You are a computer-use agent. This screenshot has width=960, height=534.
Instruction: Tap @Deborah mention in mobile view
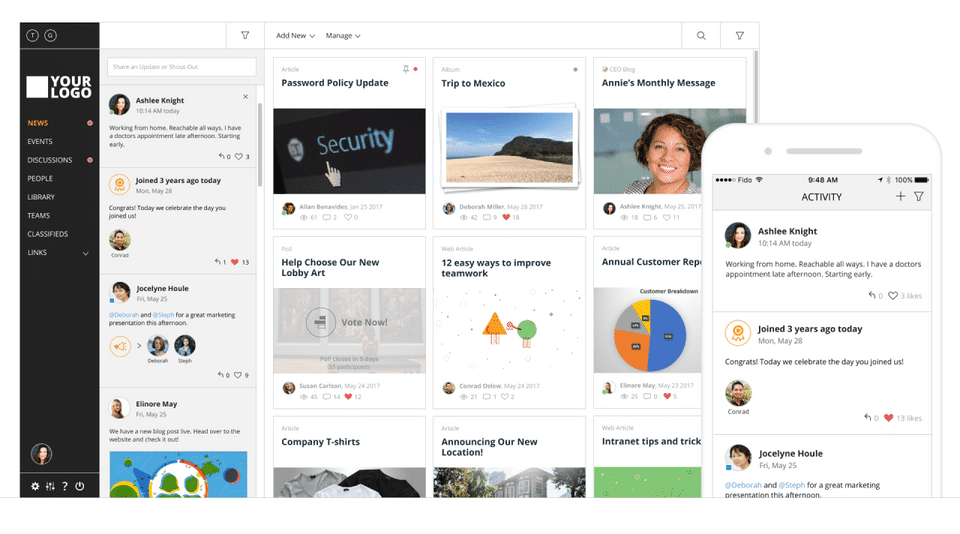(743, 485)
